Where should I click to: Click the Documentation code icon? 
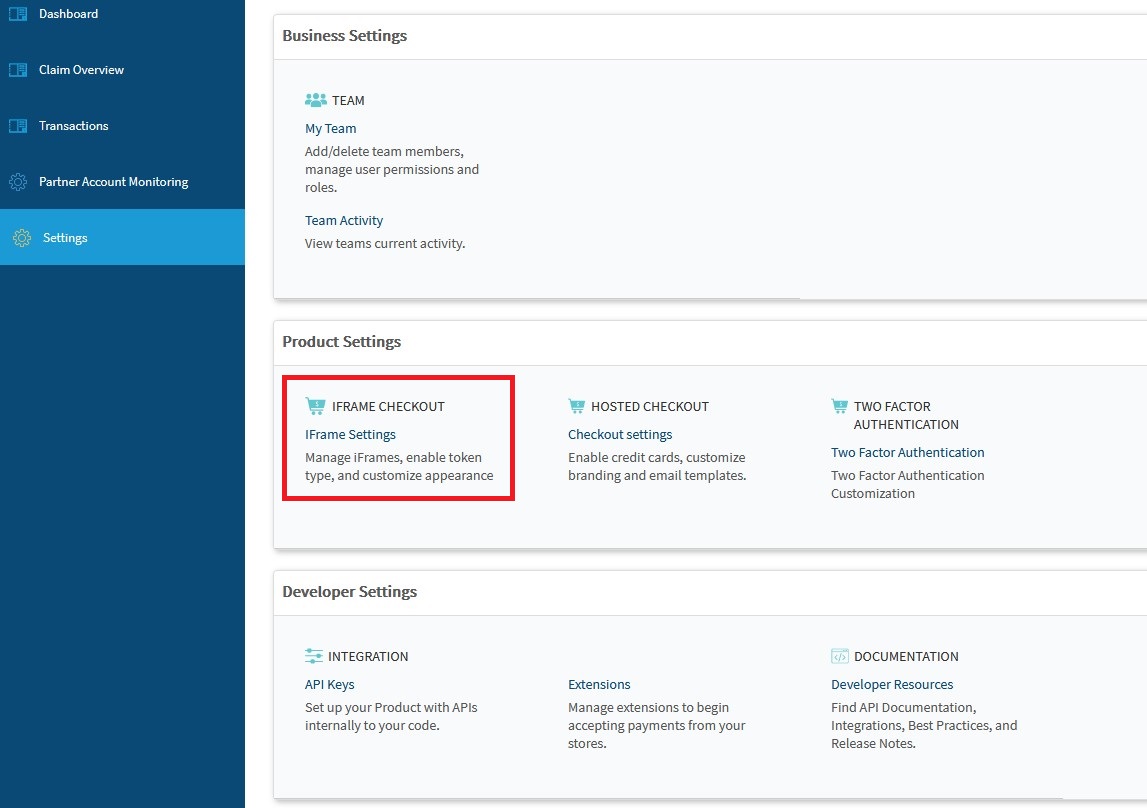point(839,656)
